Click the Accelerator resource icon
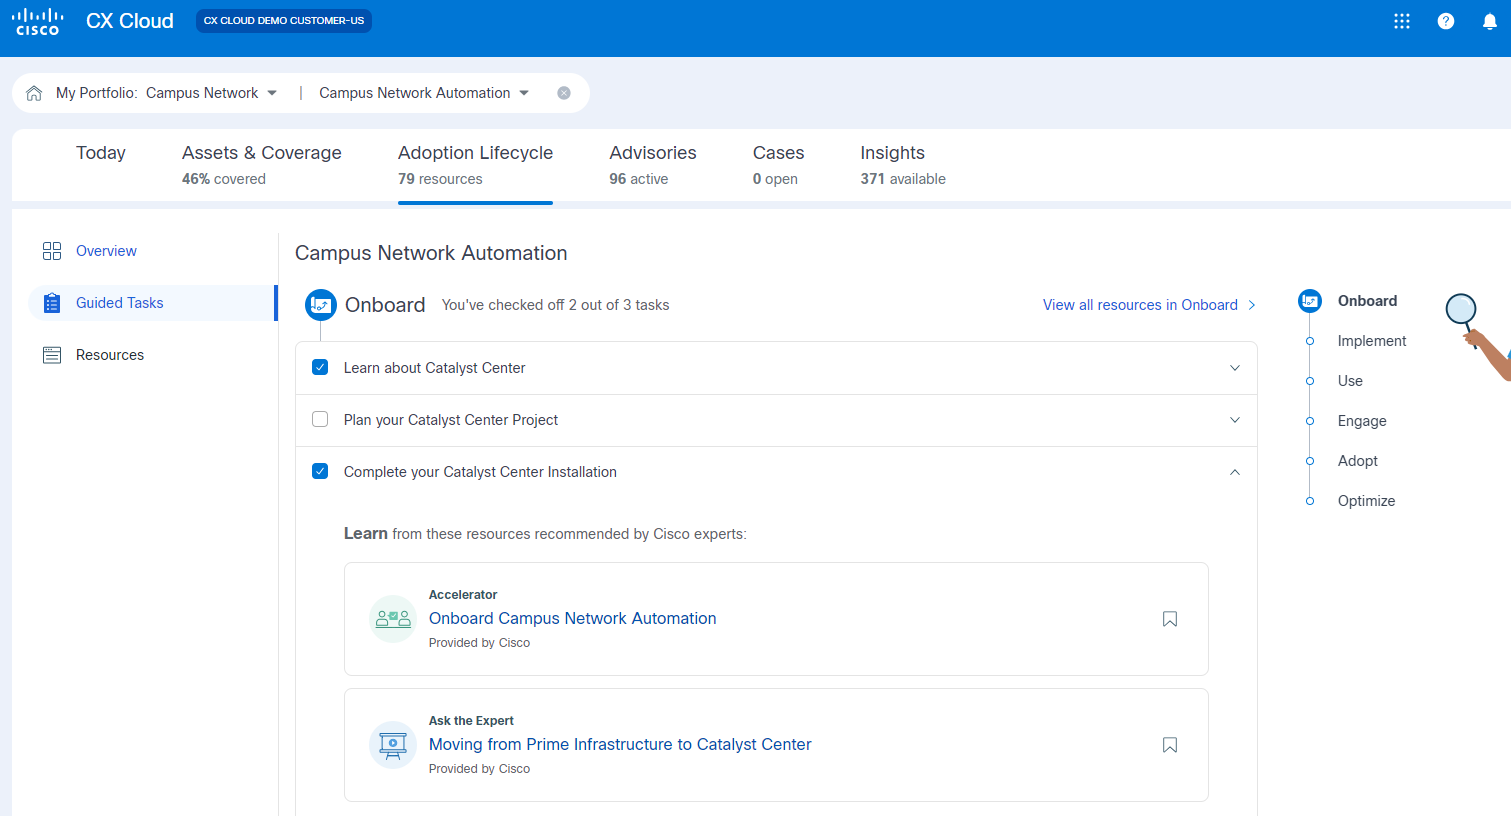 tap(393, 619)
